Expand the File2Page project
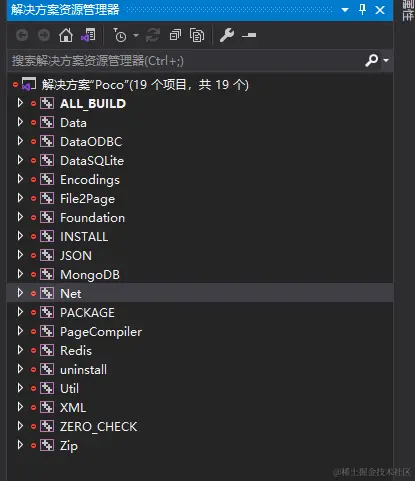 20,198
